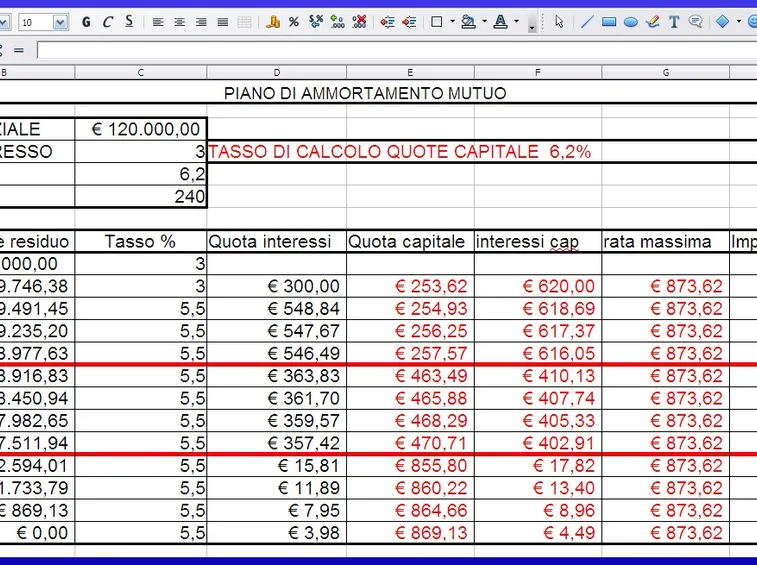Image resolution: width=757 pixels, height=565 pixels.
Task: Center cell text horizontally
Action: coord(180,22)
